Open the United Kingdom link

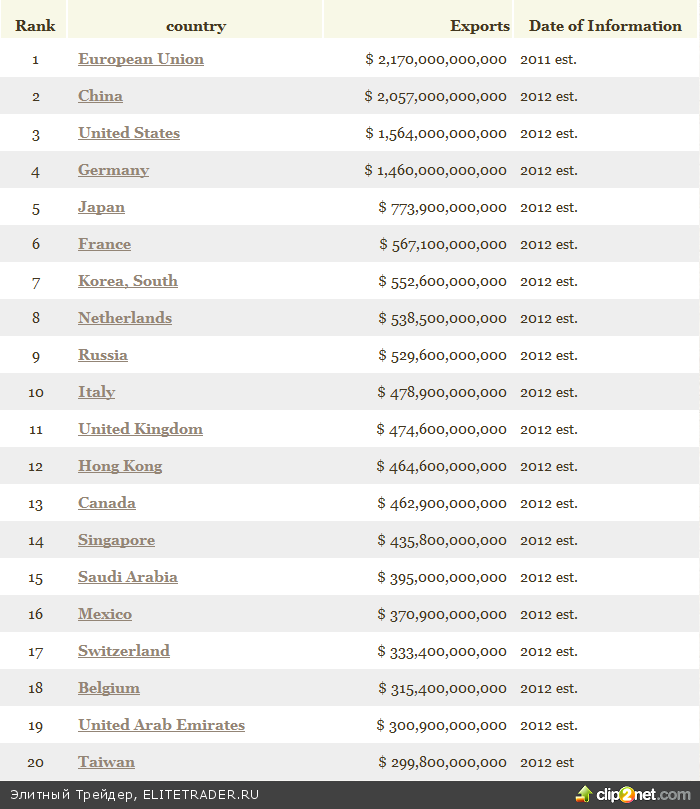tap(140, 429)
